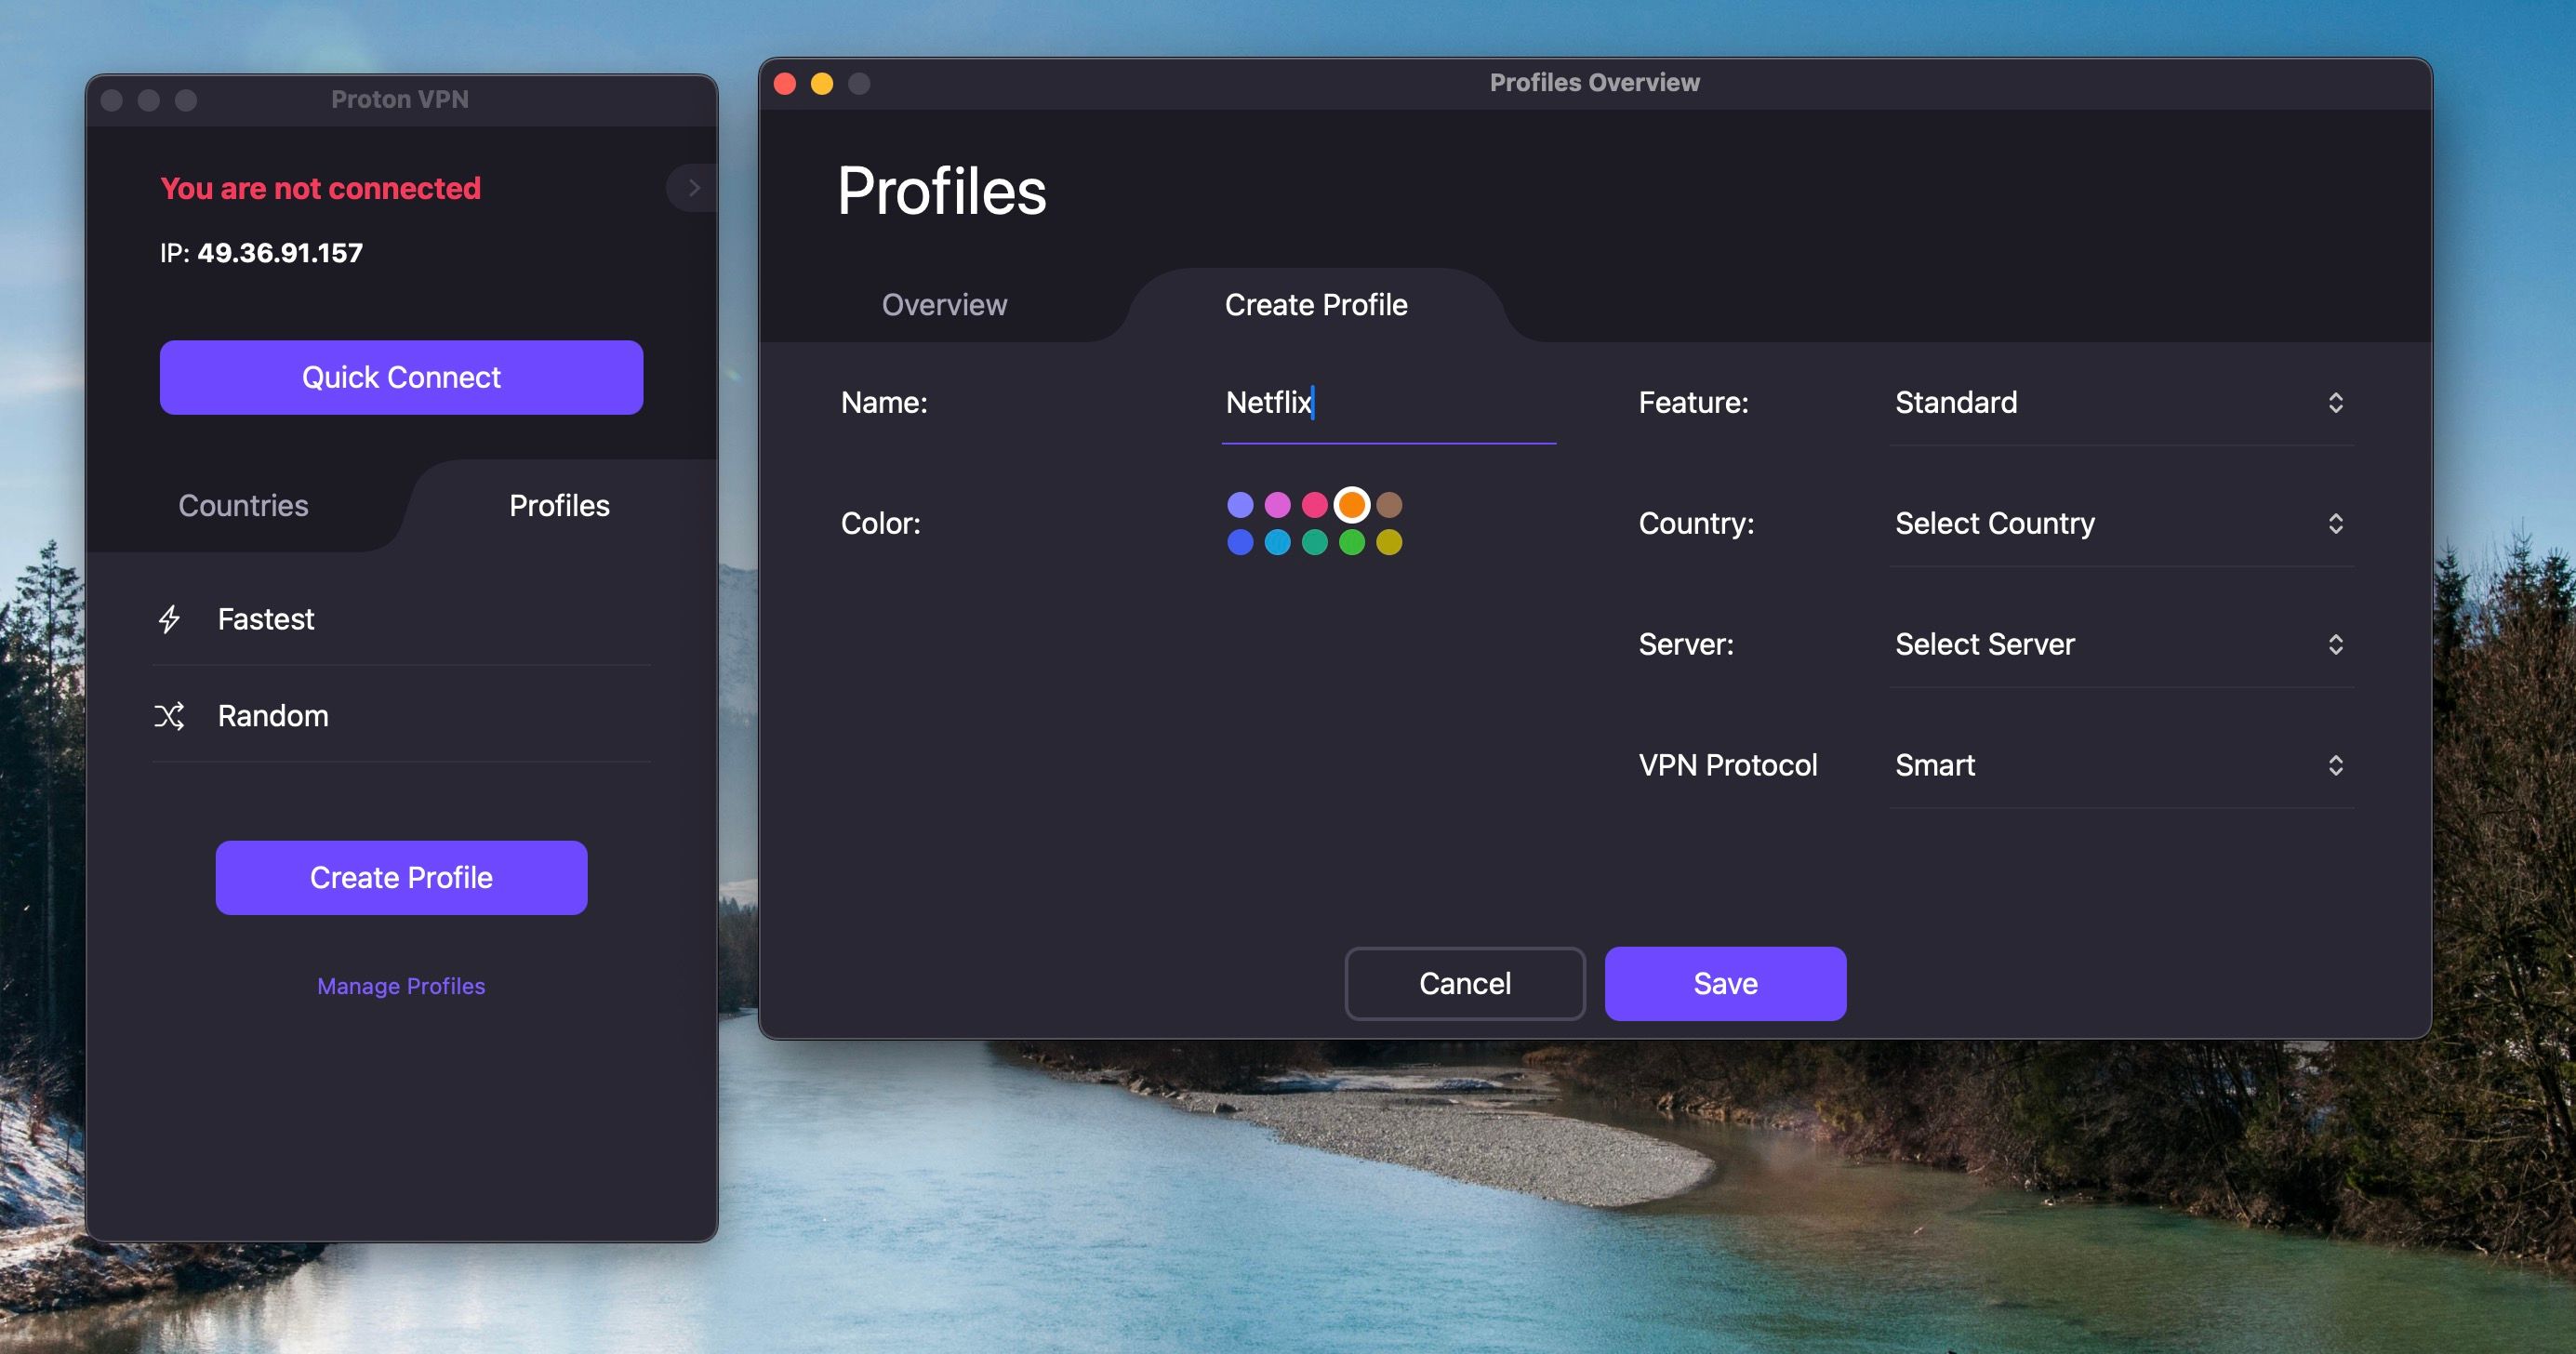Viewport: 2576px width, 1354px height.
Task: Pick the bright green color swatch
Action: coord(1352,542)
